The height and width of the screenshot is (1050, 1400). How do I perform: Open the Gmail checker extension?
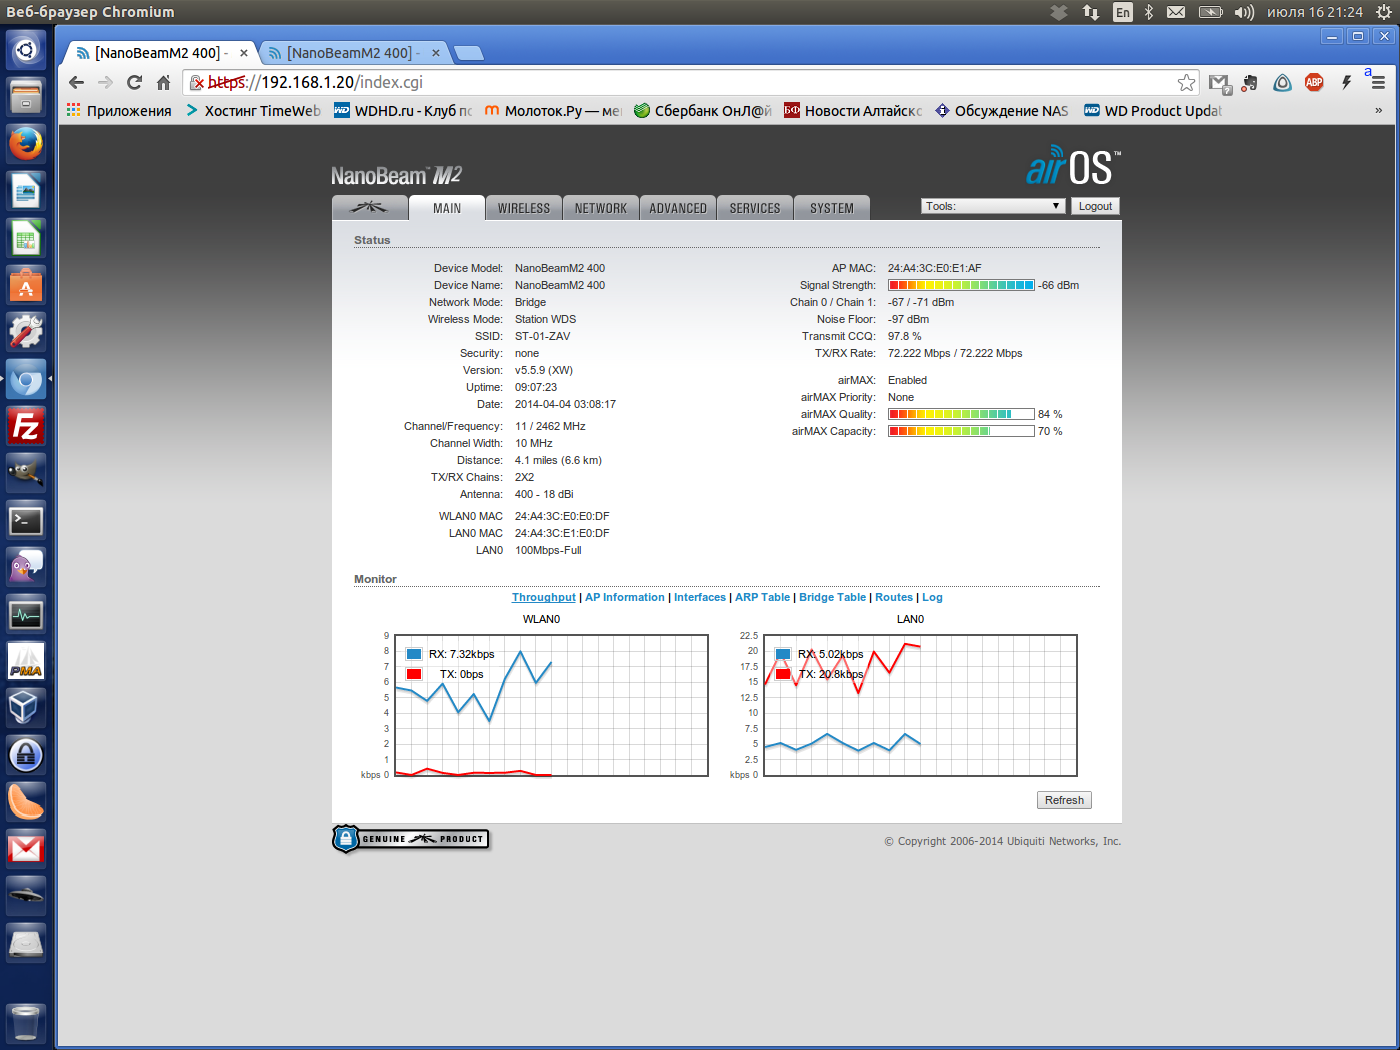(x=1219, y=83)
